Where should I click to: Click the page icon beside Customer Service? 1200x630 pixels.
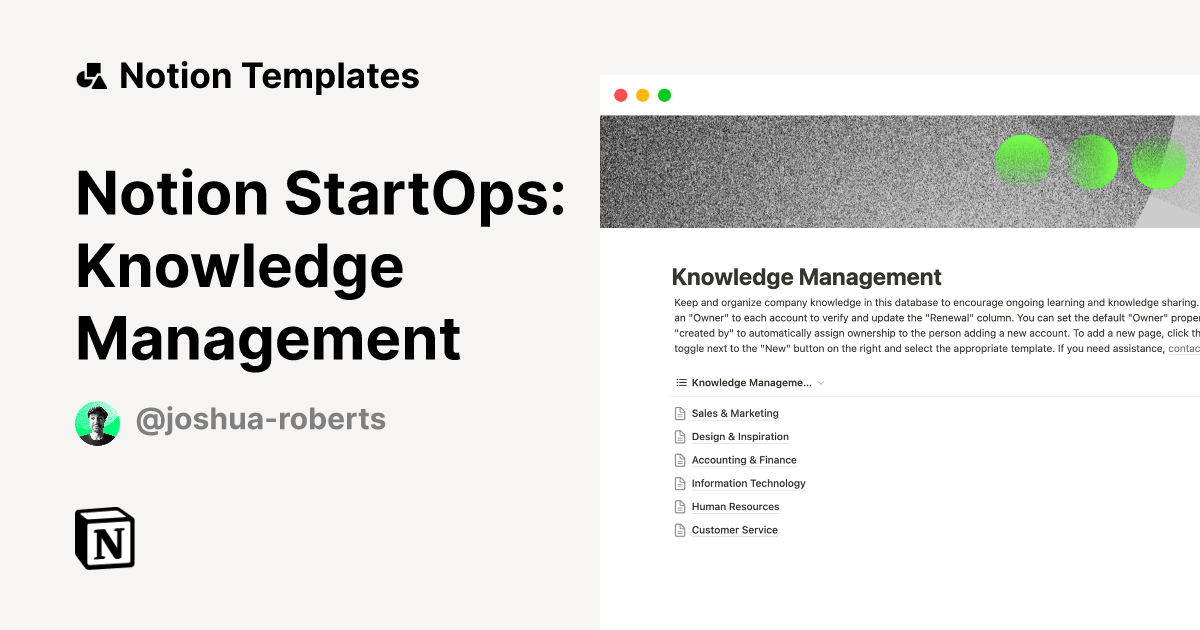pos(680,531)
